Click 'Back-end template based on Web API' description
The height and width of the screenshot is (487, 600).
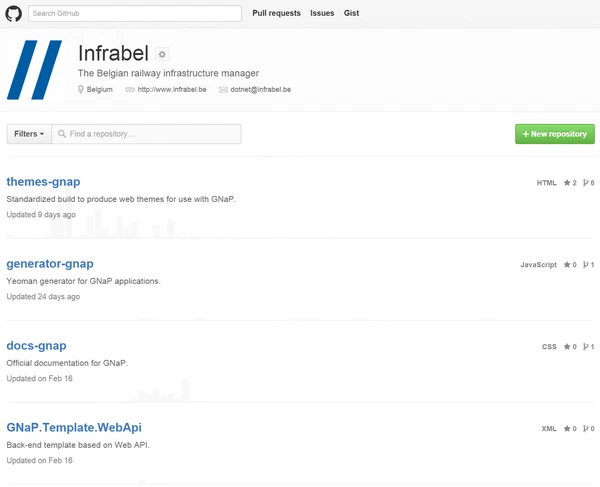[78, 445]
